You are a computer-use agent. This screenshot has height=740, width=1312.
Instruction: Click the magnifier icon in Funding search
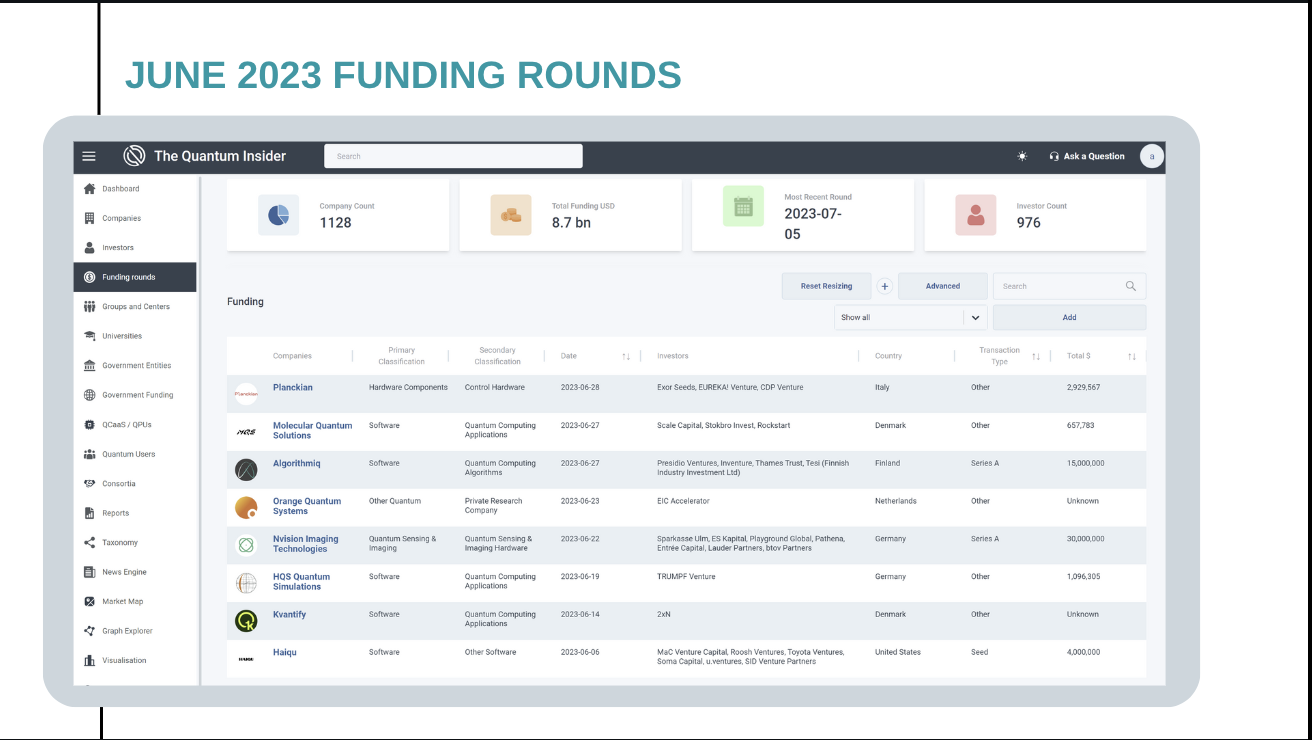point(1131,286)
